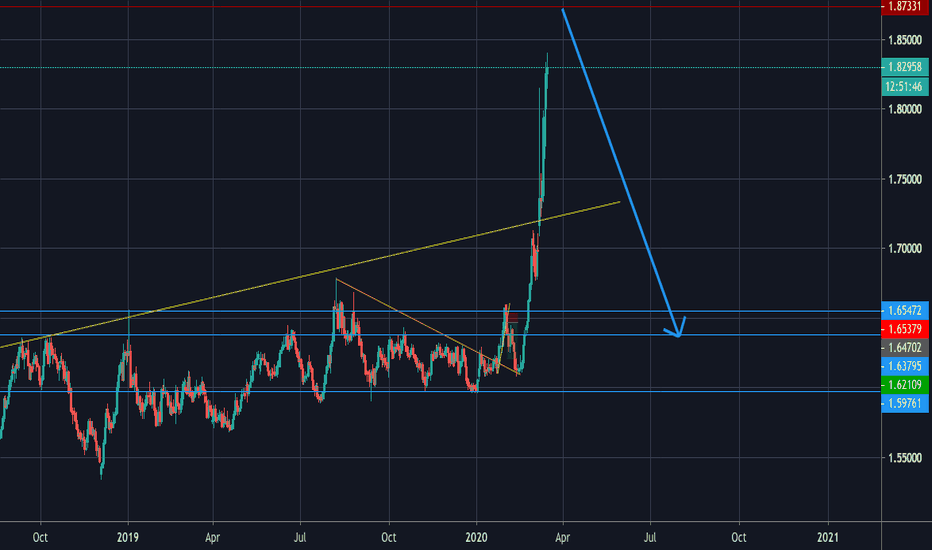This screenshot has height=550, width=932.
Task: Click the Apr label between 2019 and Jul
Action: tap(212, 538)
